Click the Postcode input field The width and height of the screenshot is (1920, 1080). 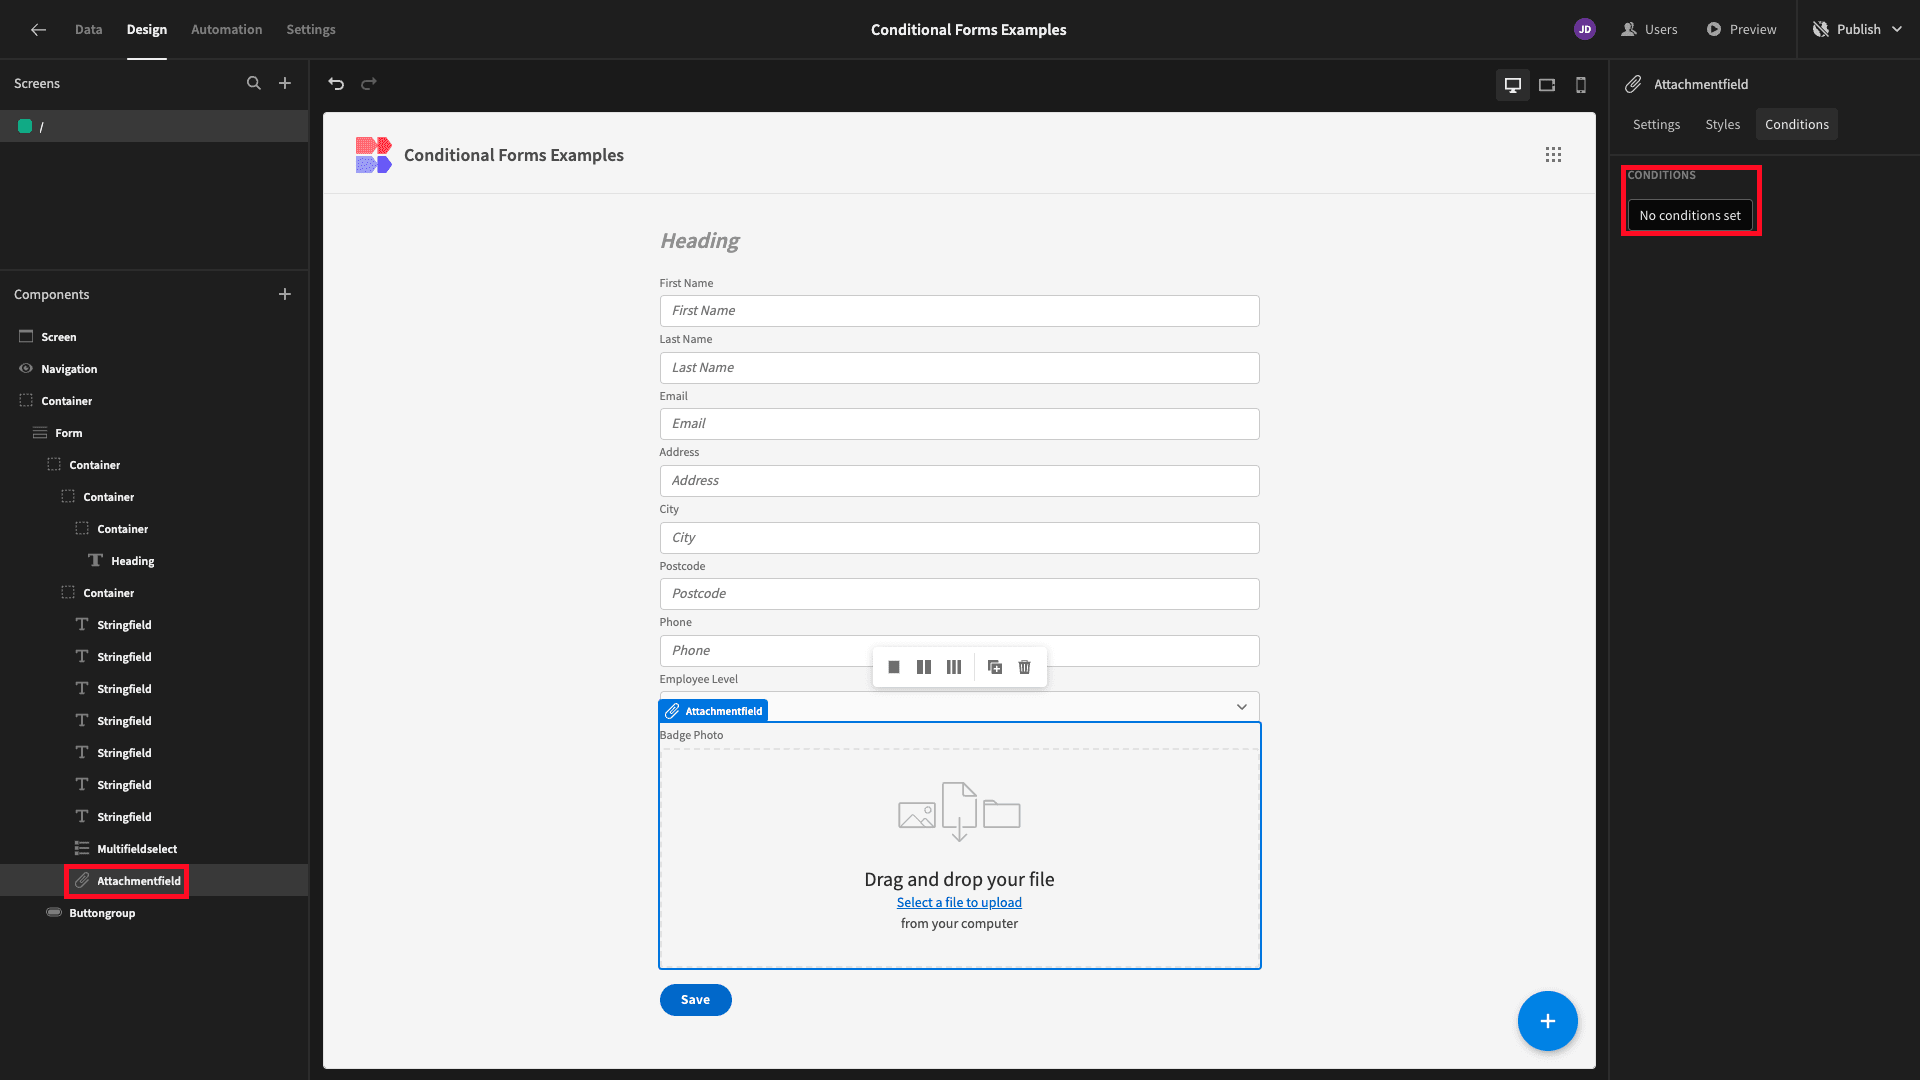[959, 594]
